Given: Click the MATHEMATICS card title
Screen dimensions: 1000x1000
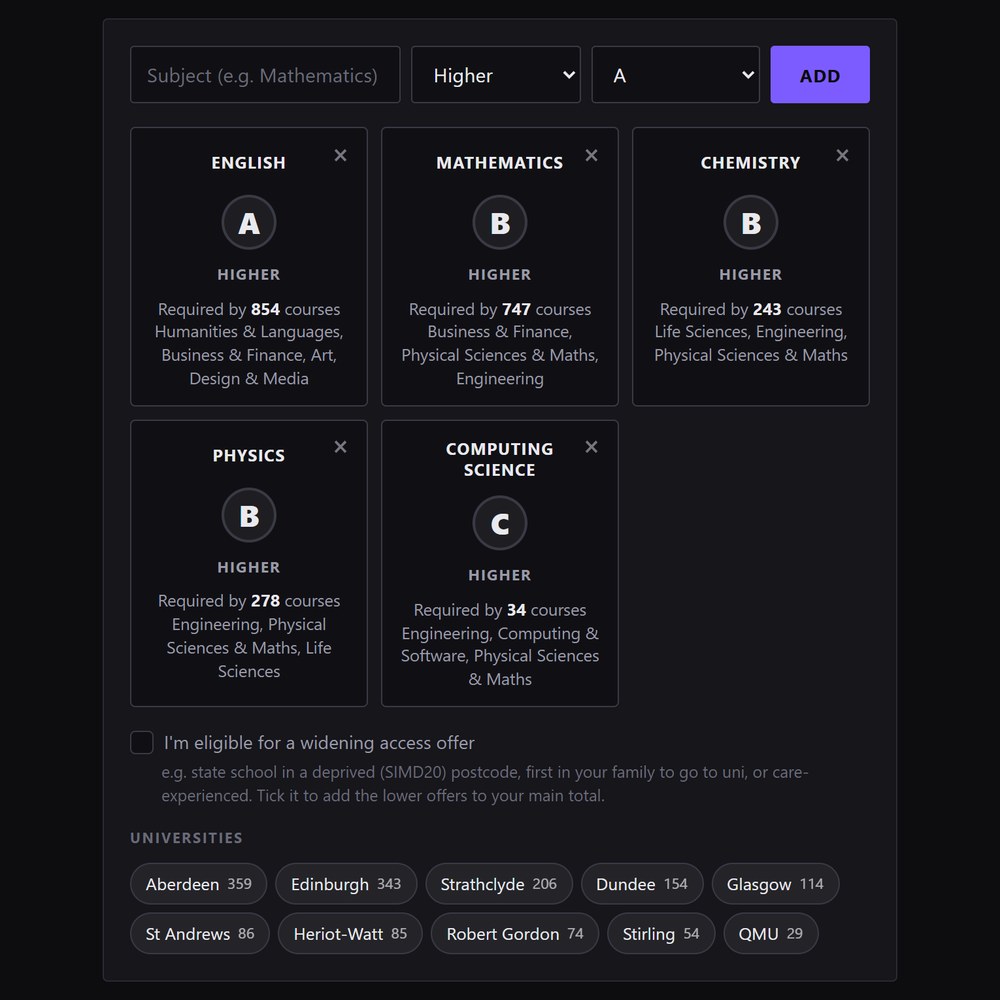Looking at the screenshot, I should pyautogui.click(x=500, y=163).
